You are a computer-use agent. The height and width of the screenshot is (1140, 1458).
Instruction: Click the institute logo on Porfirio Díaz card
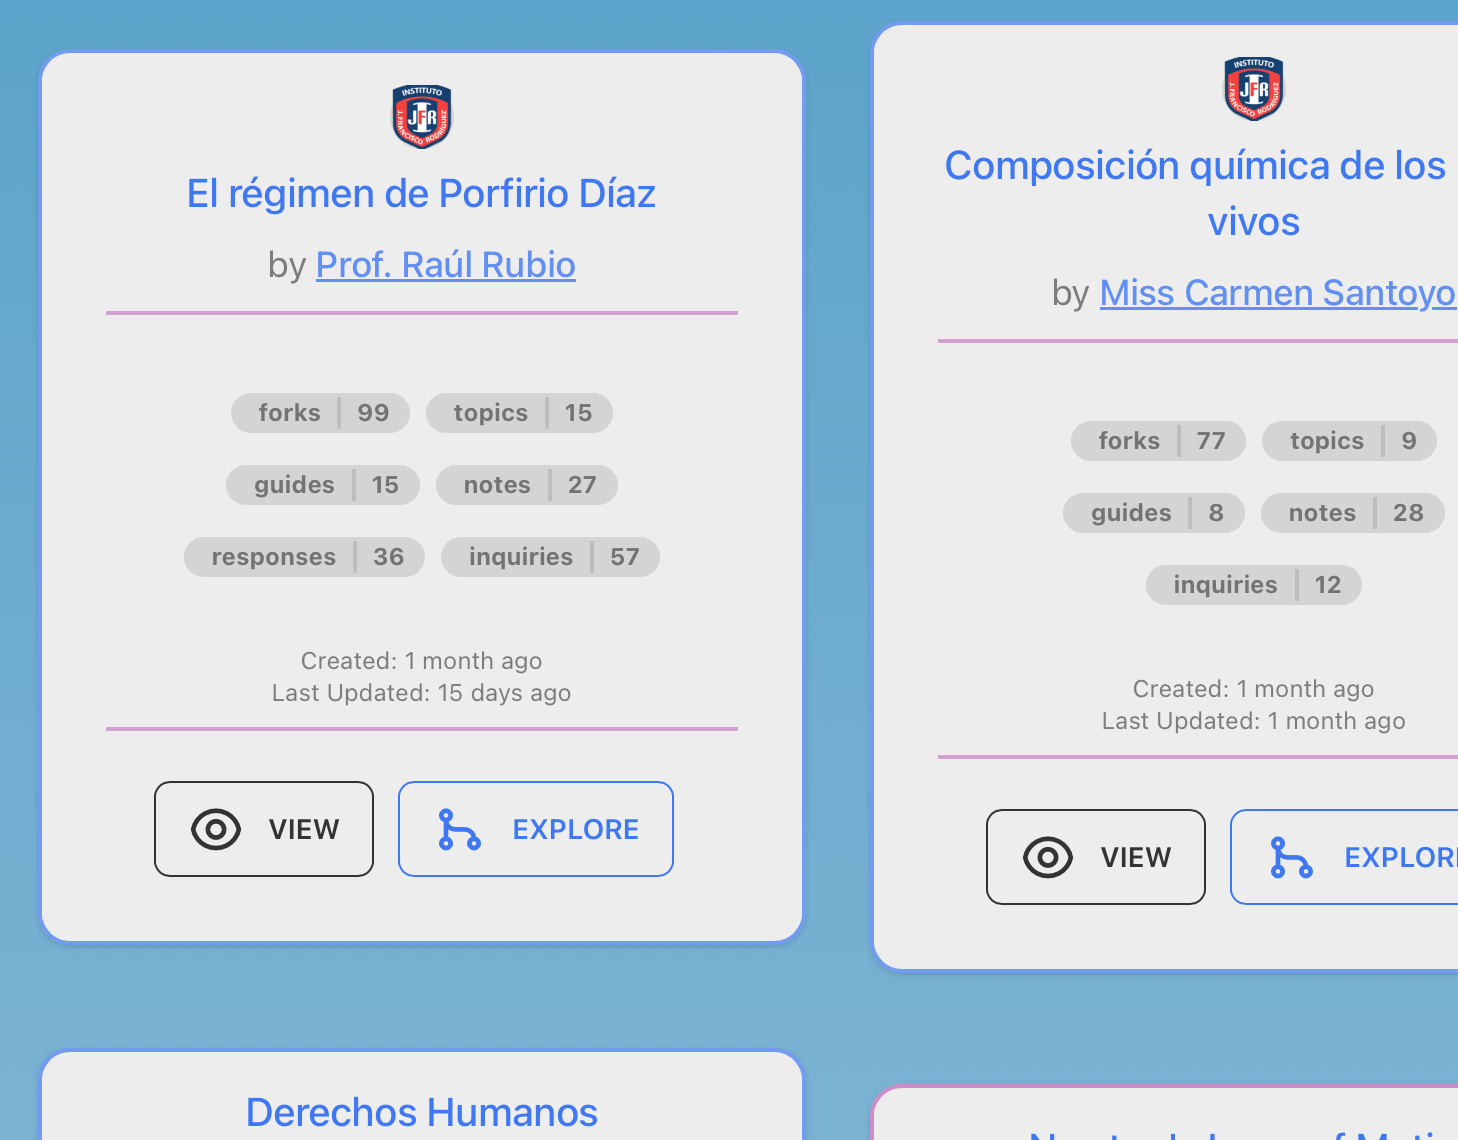coord(421,116)
